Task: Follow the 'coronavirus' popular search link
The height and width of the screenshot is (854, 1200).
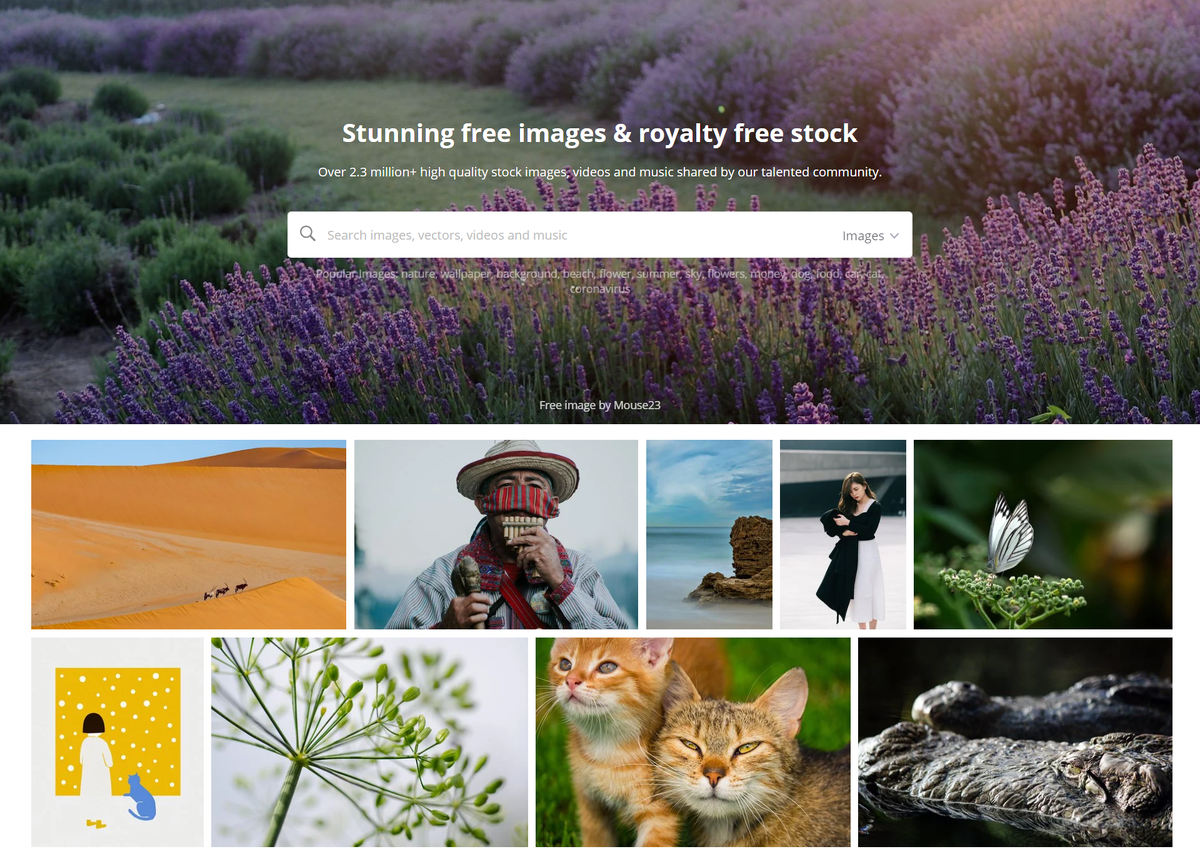Action: point(600,289)
